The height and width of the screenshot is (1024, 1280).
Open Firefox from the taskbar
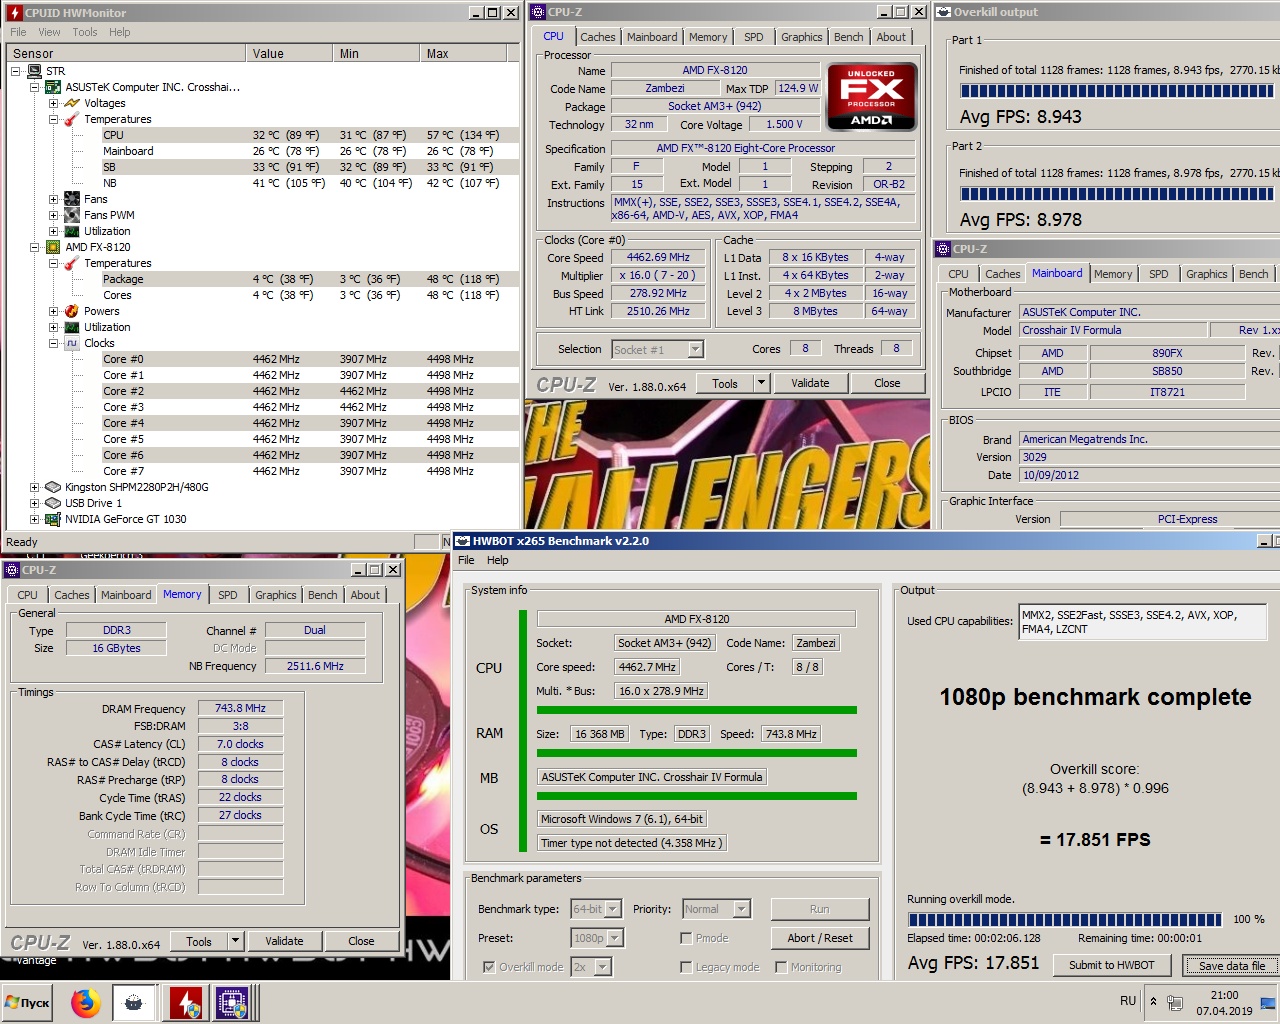[86, 1002]
